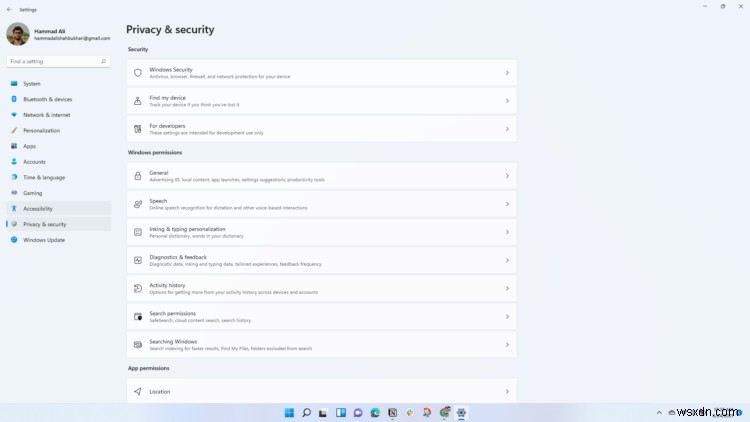Screen dimensions: 750x422
Task: Open the Diagnostics & feedback row title
Action: point(178,257)
